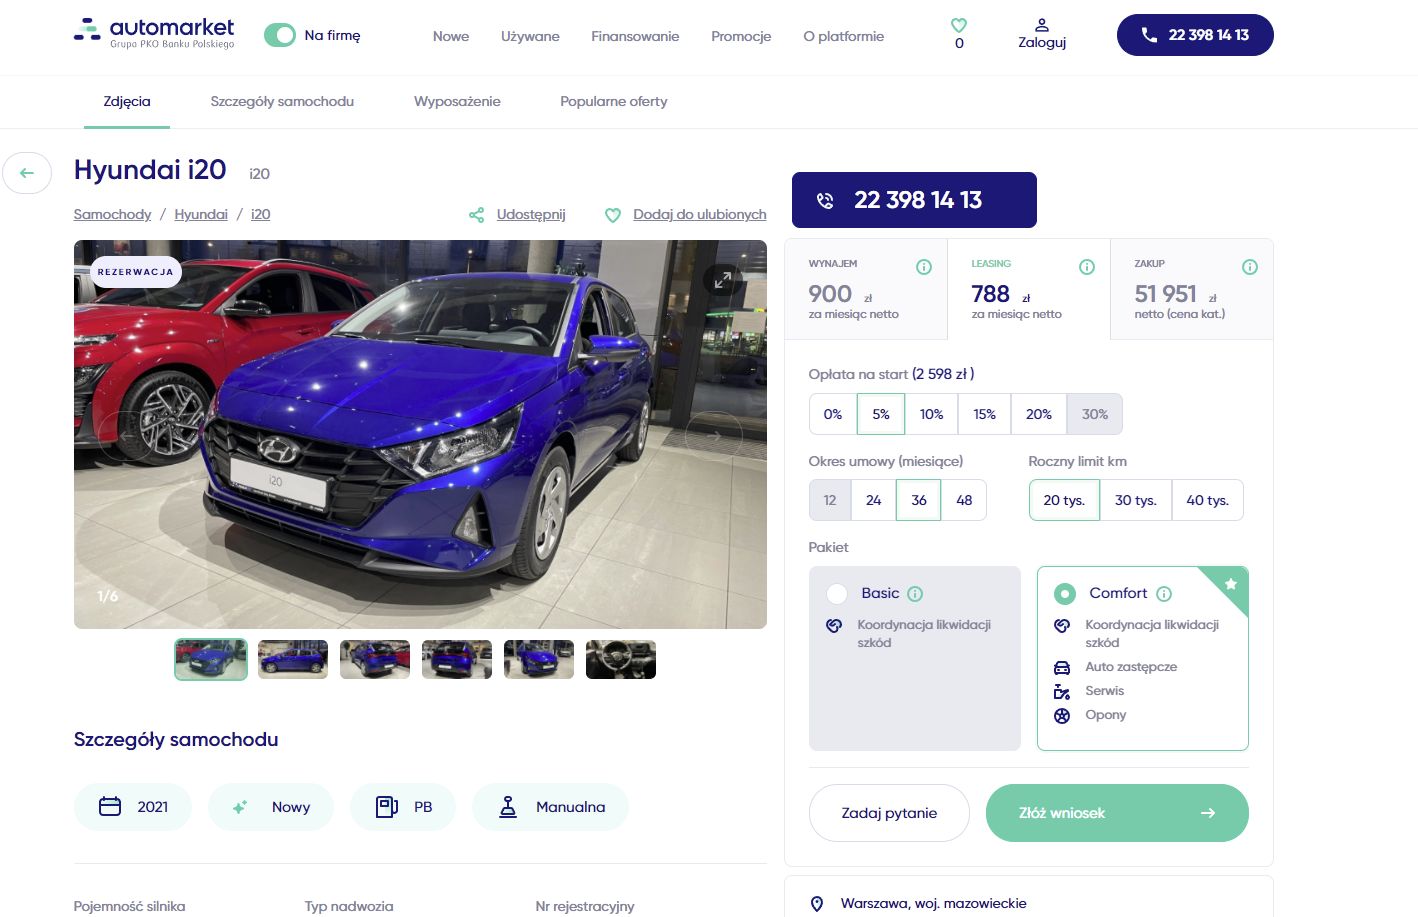The width and height of the screenshot is (1418, 917).
Task: Open the i20 breadcrumb link
Action: point(260,214)
